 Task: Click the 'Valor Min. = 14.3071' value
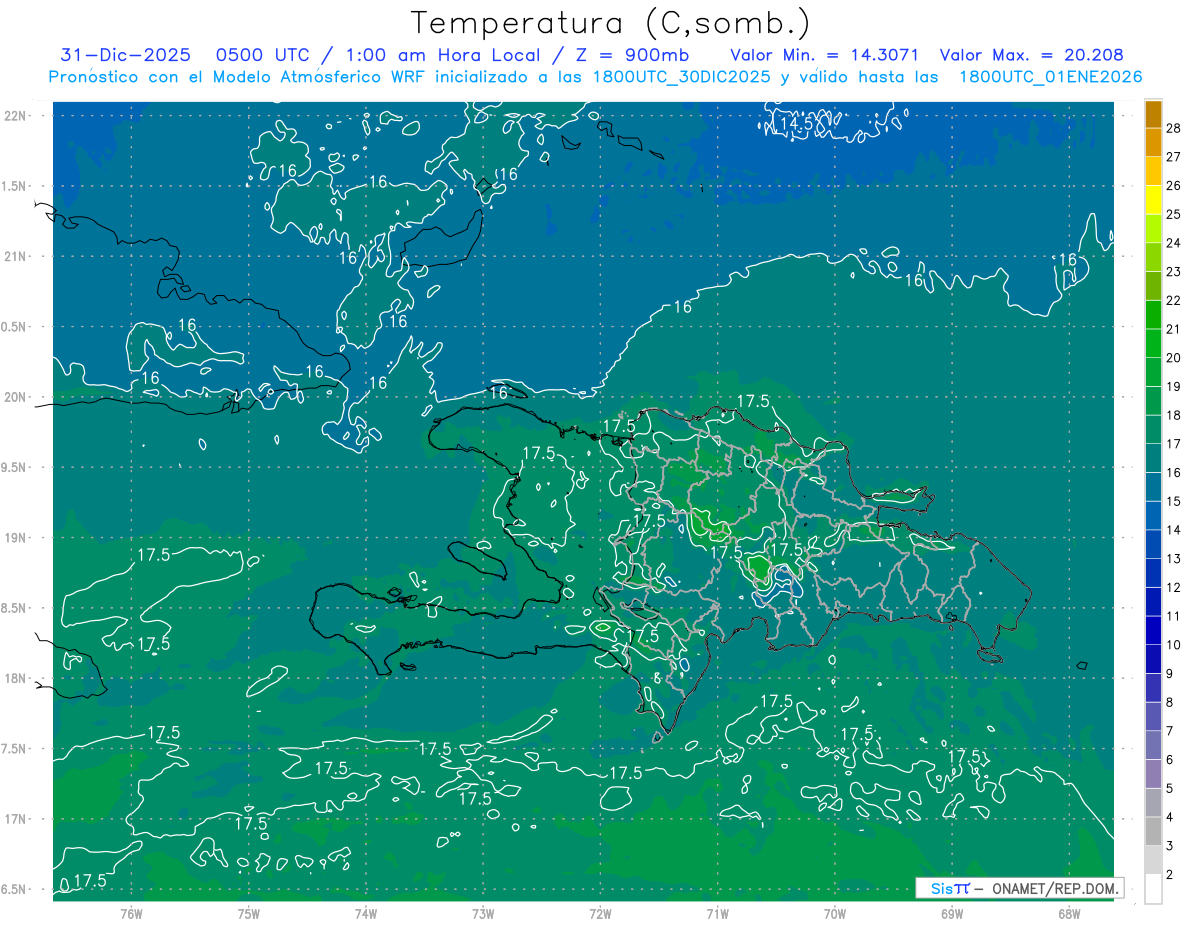coord(825,55)
